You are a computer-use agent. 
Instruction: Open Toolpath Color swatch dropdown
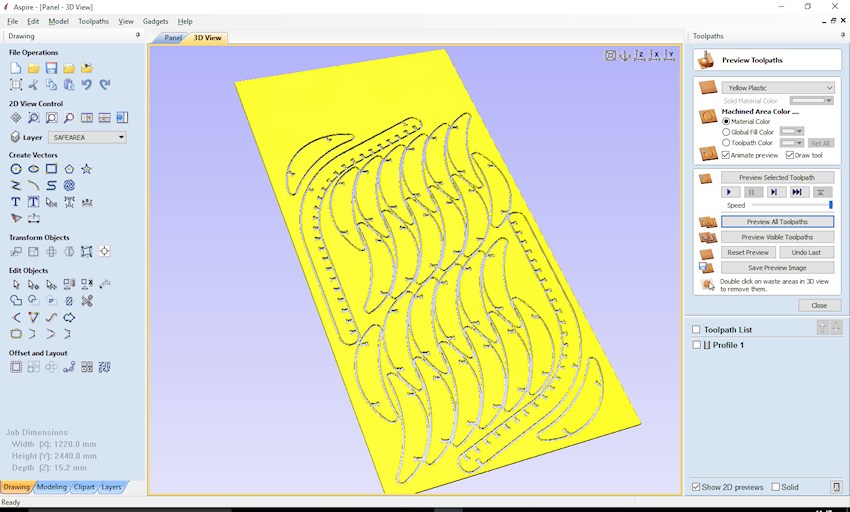click(791, 143)
